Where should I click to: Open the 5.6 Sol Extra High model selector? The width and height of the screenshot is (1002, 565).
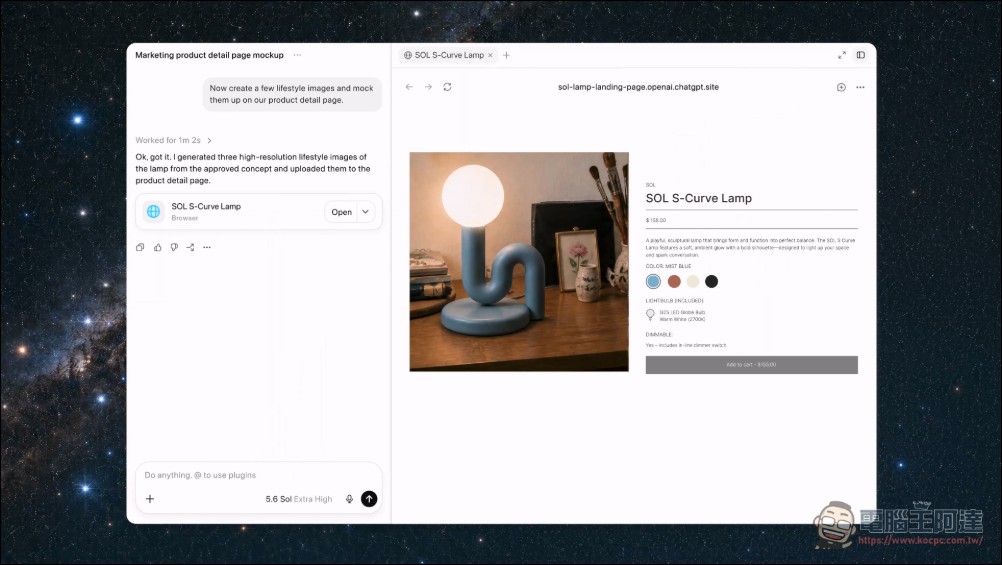click(299, 499)
